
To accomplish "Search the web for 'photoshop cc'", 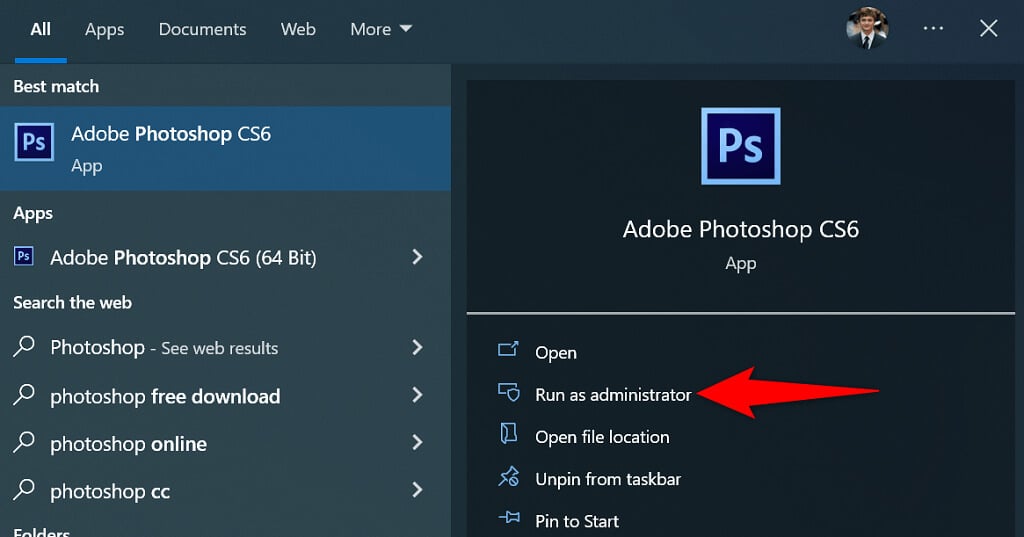I will [110, 491].
